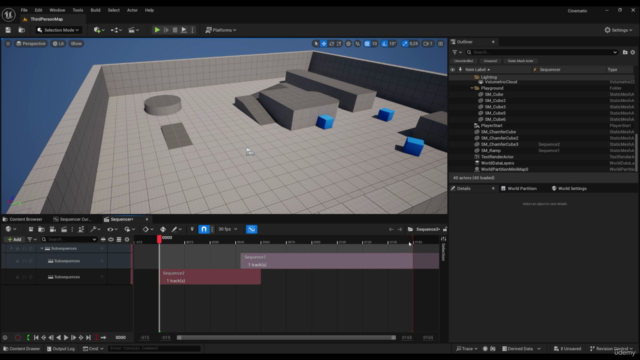This screenshot has width=640, height=360.
Task: Toggle viewport rotation snapping
Action: coord(384,44)
